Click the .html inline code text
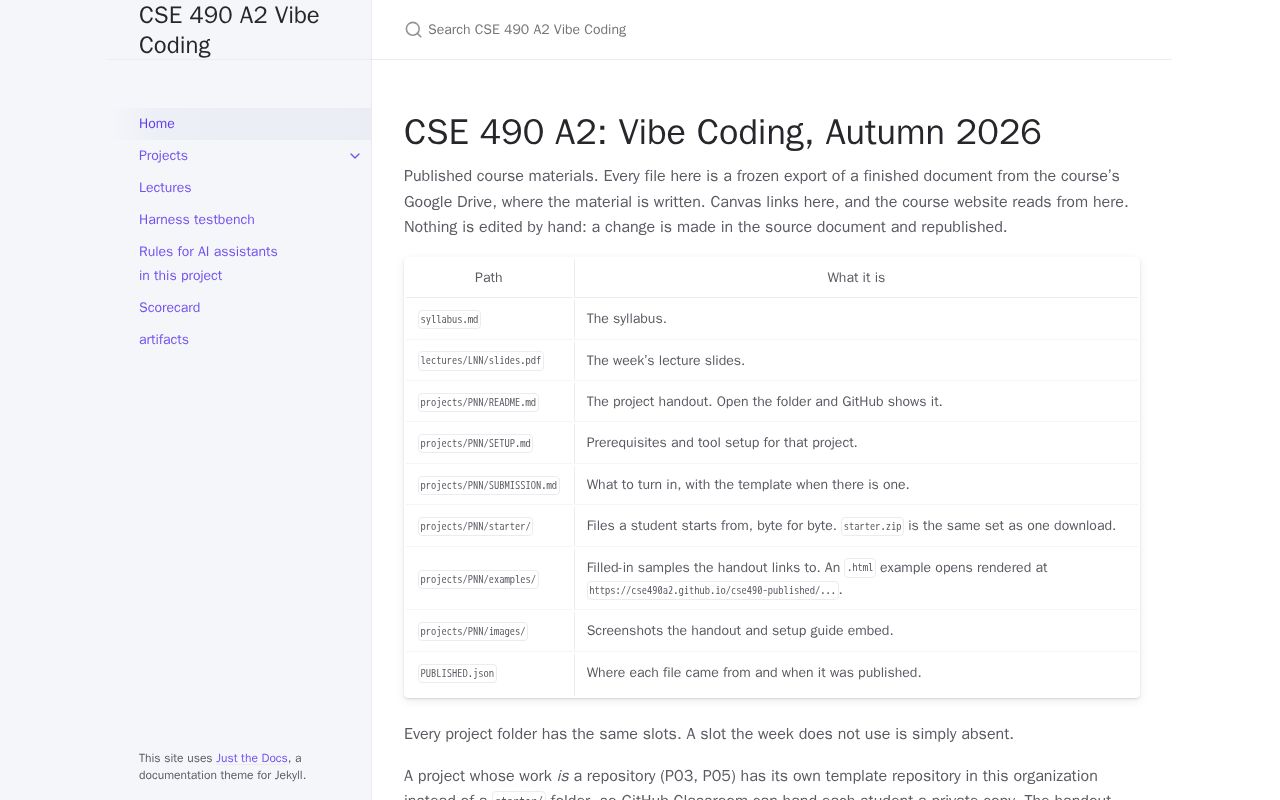Viewport: 1280px width, 800px height. tap(860, 568)
